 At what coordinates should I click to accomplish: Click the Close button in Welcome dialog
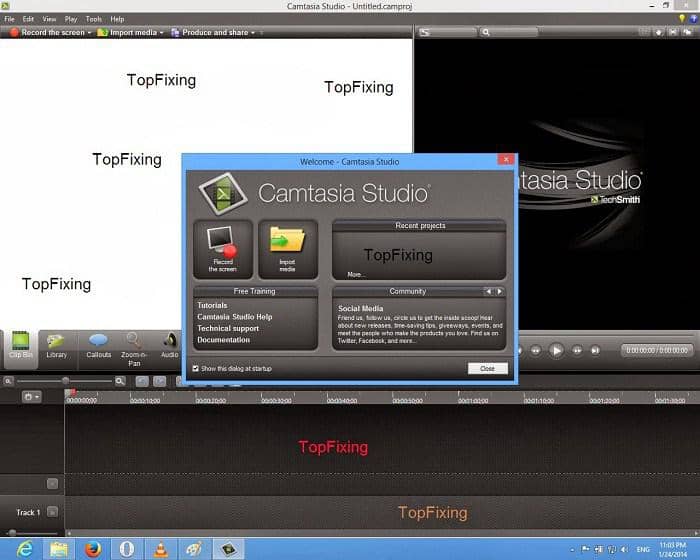[x=488, y=368]
